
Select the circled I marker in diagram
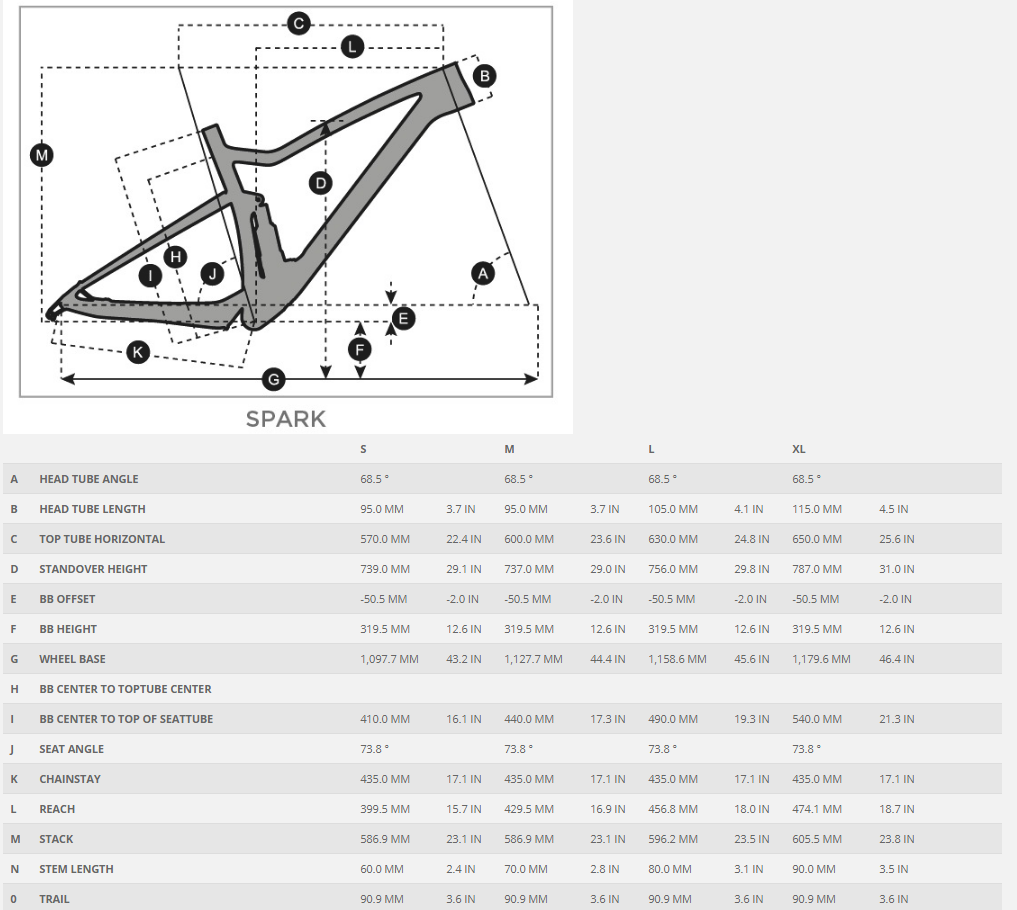click(150, 276)
